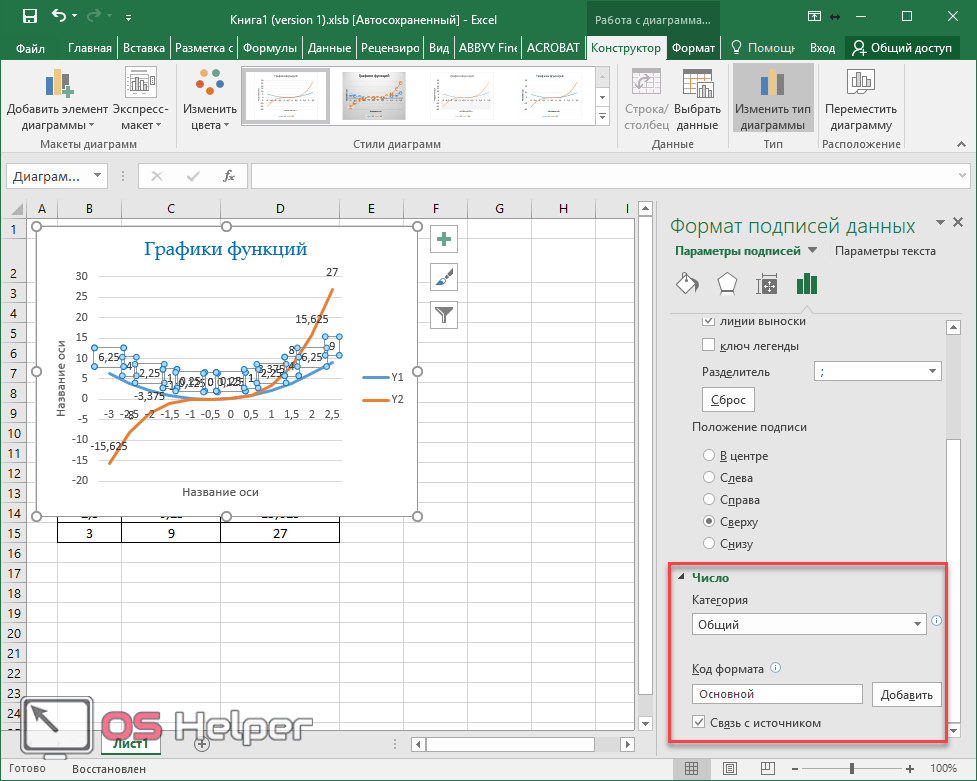Image resolution: width=977 pixels, height=781 pixels.
Task: Click the 'Сброс' button
Action: [x=727, y=399]
